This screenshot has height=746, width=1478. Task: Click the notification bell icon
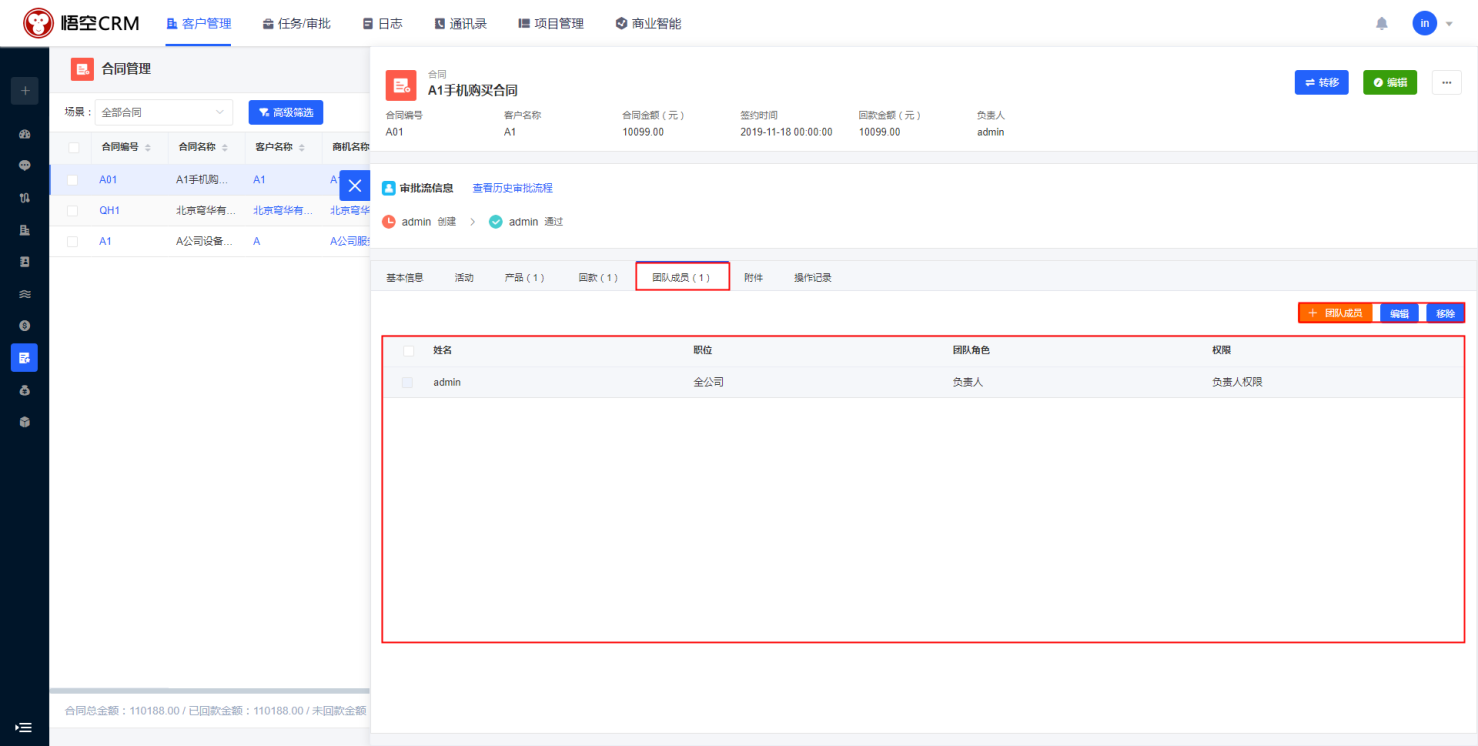click(1382, 23)
